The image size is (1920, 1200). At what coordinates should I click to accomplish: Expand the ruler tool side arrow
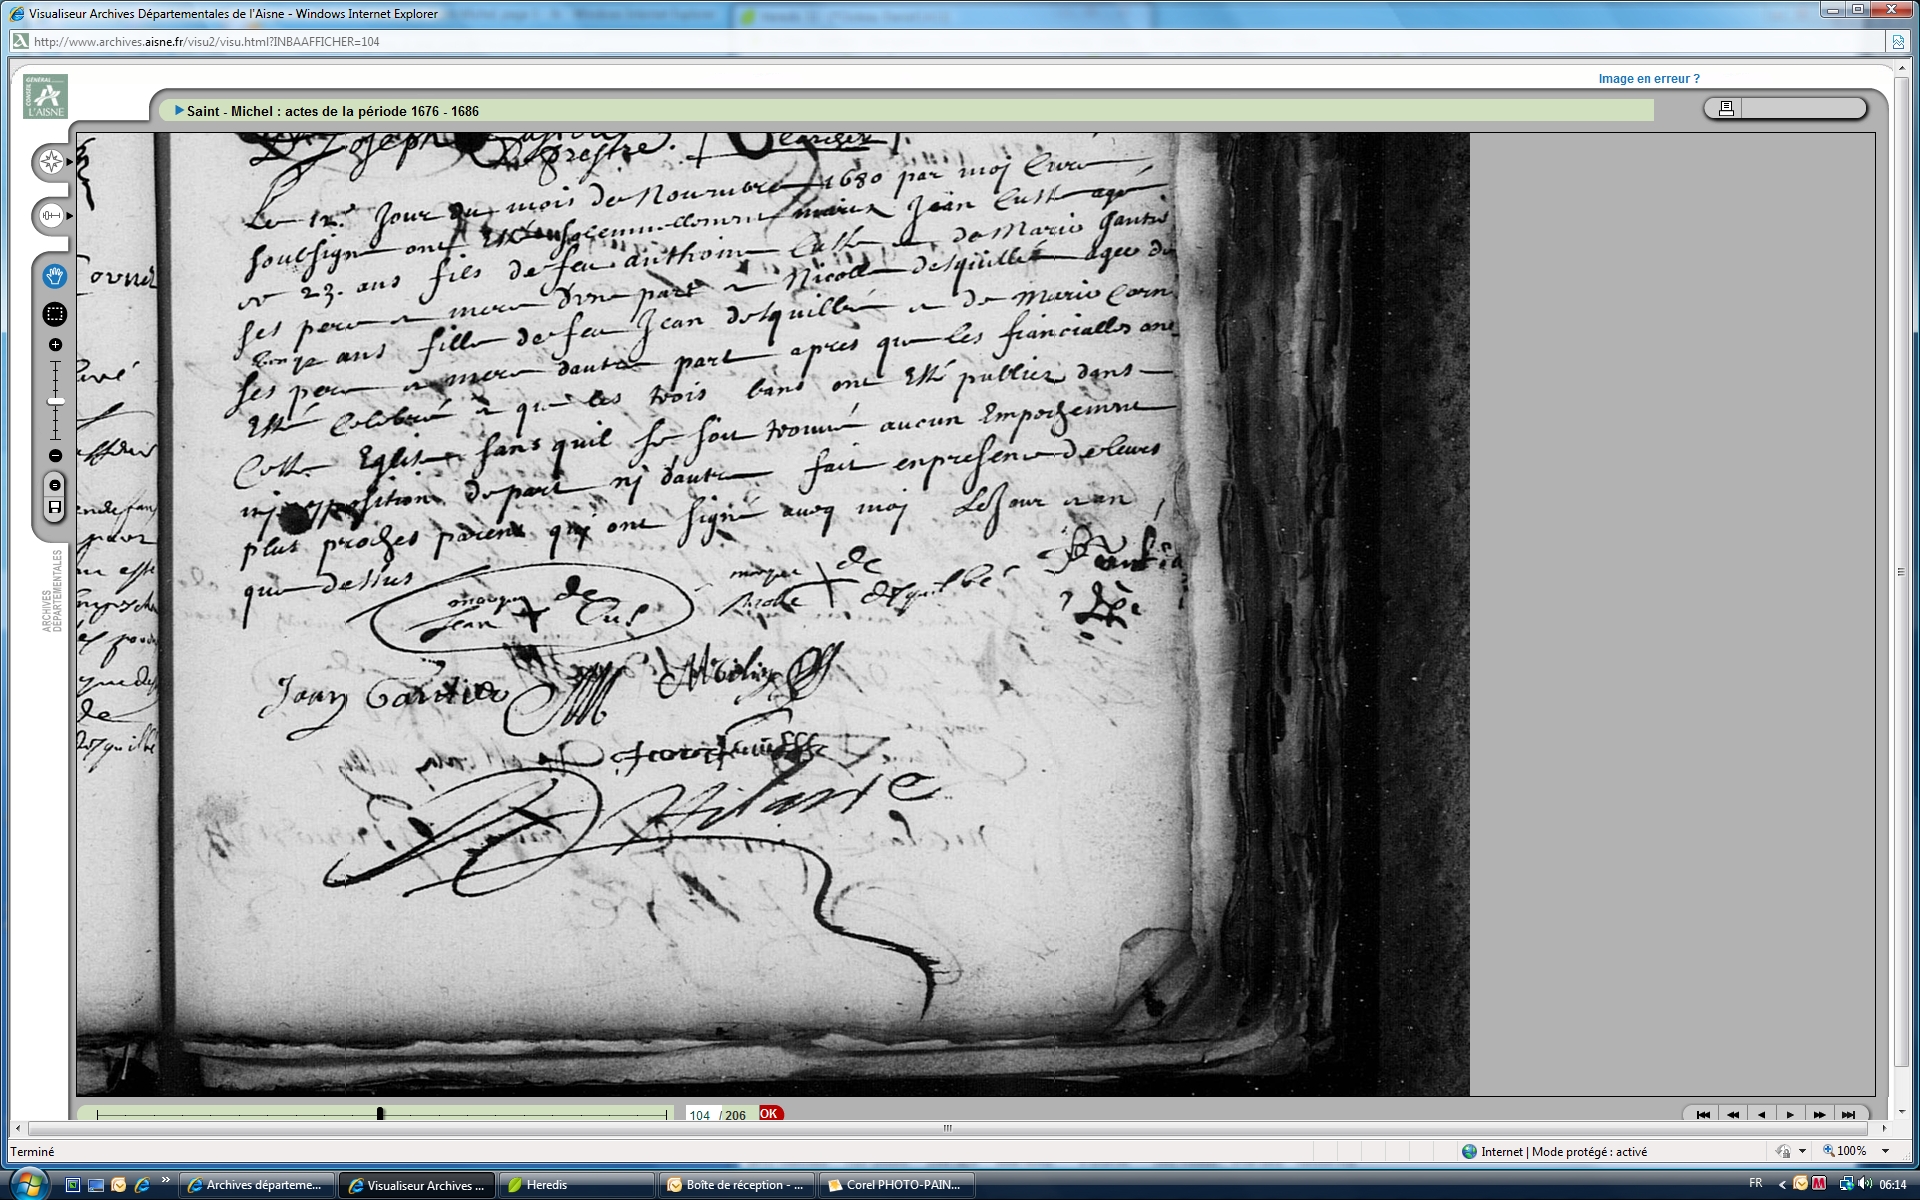(69, 215)
